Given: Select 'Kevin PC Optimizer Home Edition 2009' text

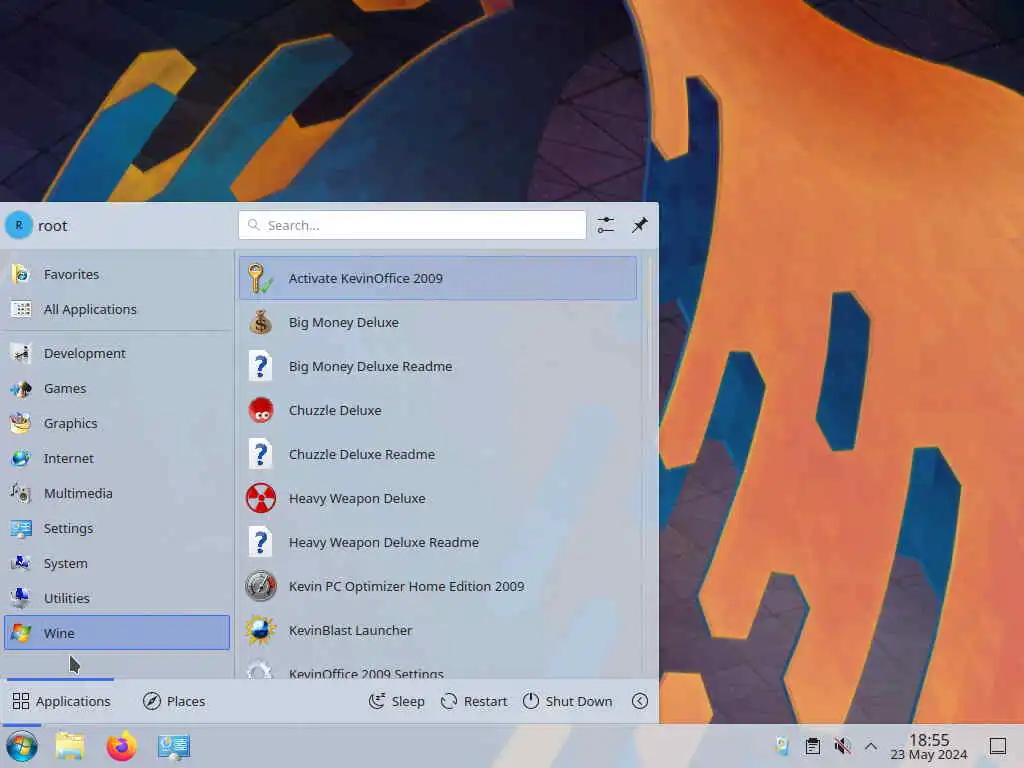Looking at the screenshot, I should pos(406,586).
